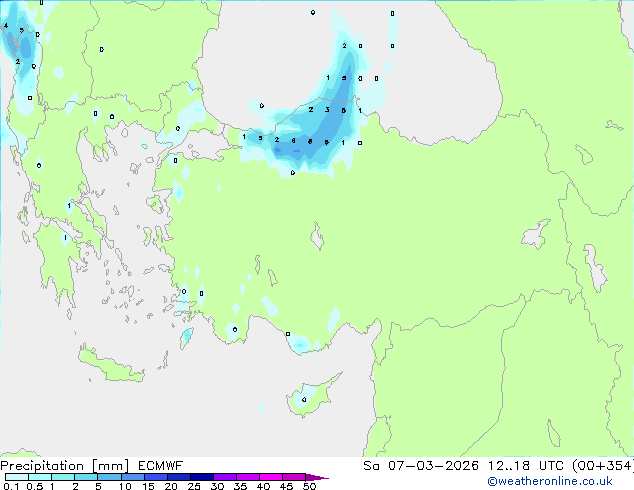
Task: Select the 2–5 mm legend color swatch
Action: 86,477
